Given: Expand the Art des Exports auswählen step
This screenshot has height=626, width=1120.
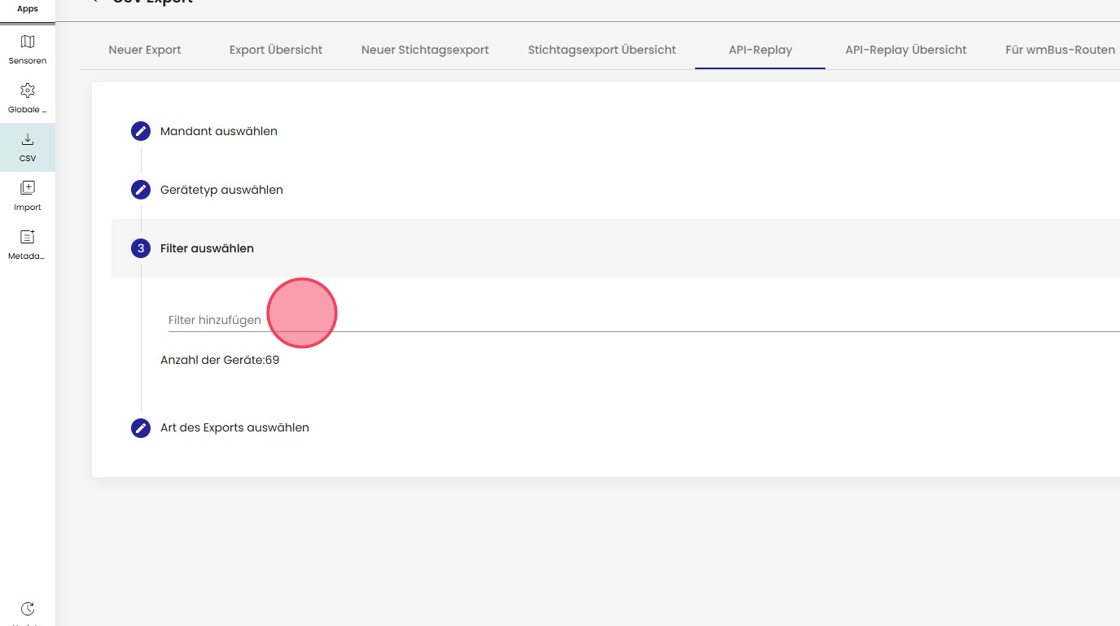Looking at the screenshot, I should pos(234,428).
